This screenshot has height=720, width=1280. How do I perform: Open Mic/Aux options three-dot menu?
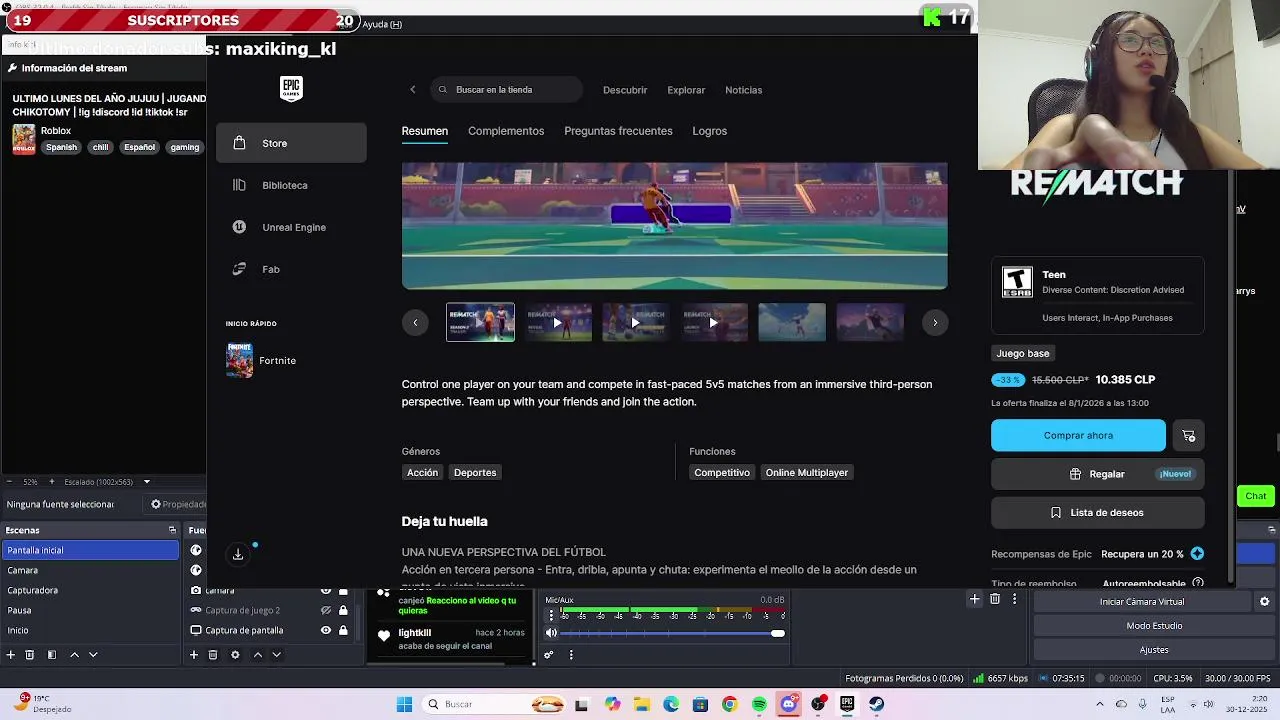[551, 615]
